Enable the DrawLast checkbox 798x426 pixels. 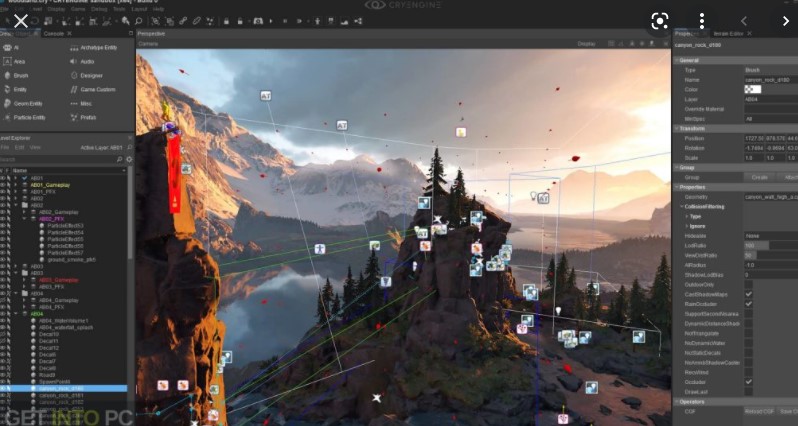[x=749, y=392]
